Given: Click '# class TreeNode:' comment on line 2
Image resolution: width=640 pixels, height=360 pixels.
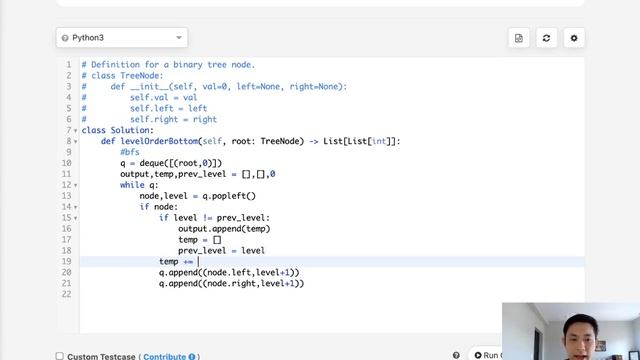Looking at the screenshot, I should click(x=122, y=76).
